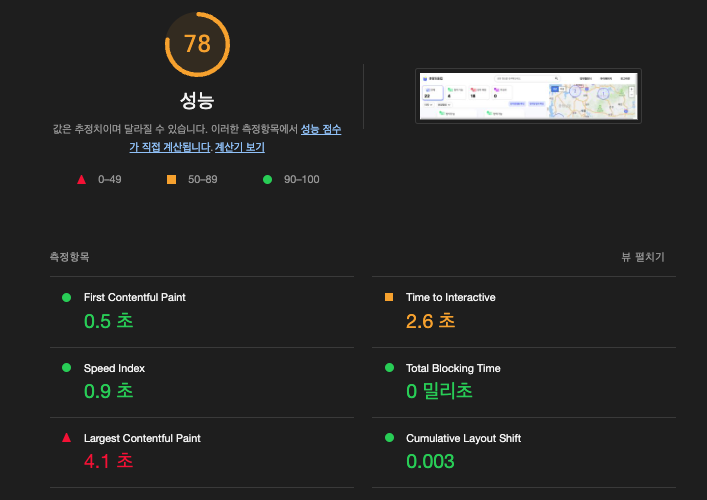The image size is (707, 500).
Task: Click the '50–89' score range label
Action: tap(202, 179)
